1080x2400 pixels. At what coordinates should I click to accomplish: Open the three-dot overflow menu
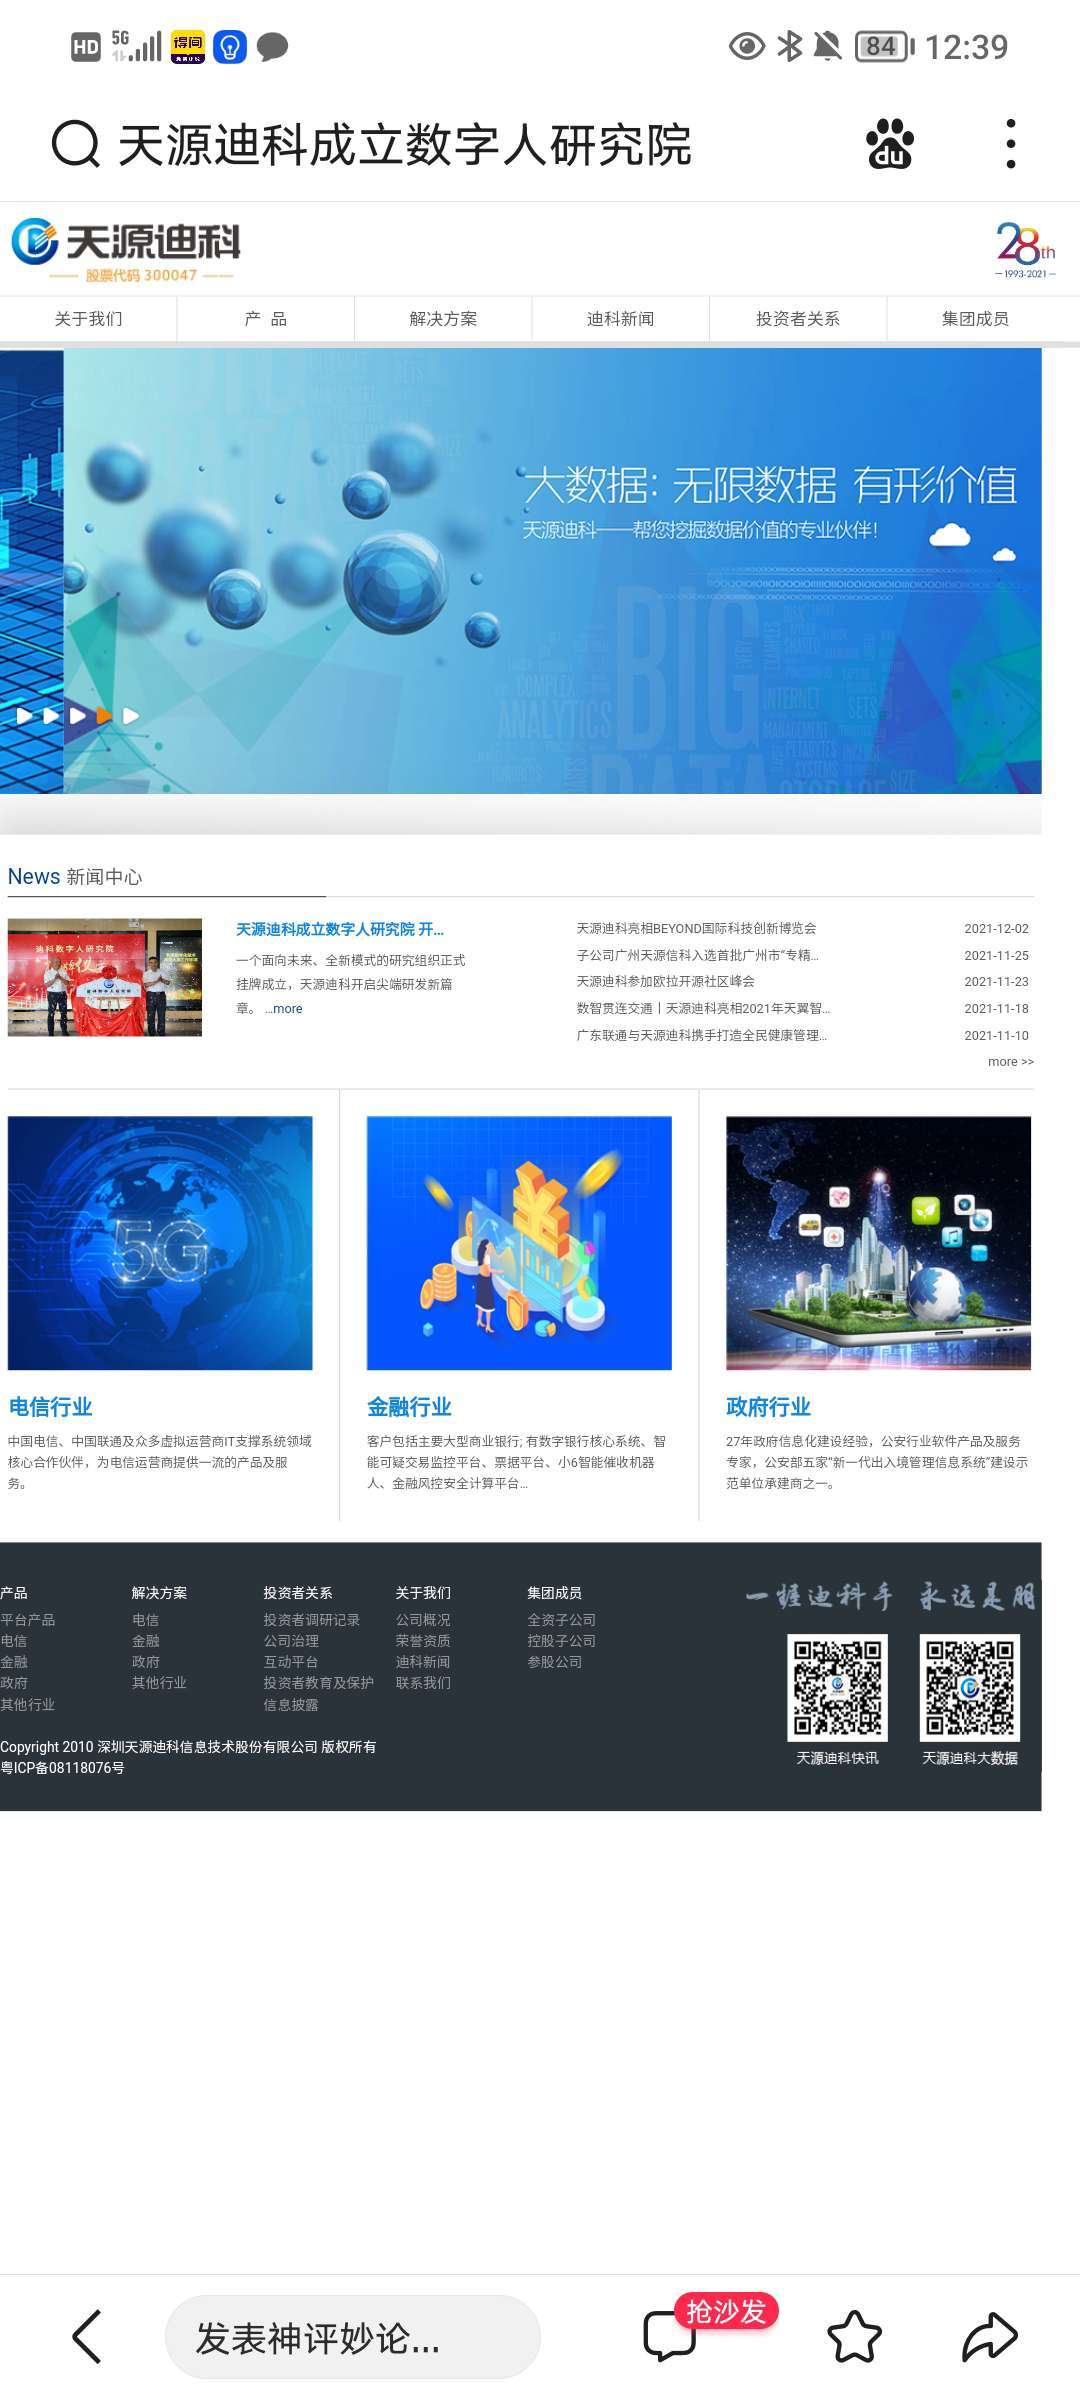[1011, 144]
